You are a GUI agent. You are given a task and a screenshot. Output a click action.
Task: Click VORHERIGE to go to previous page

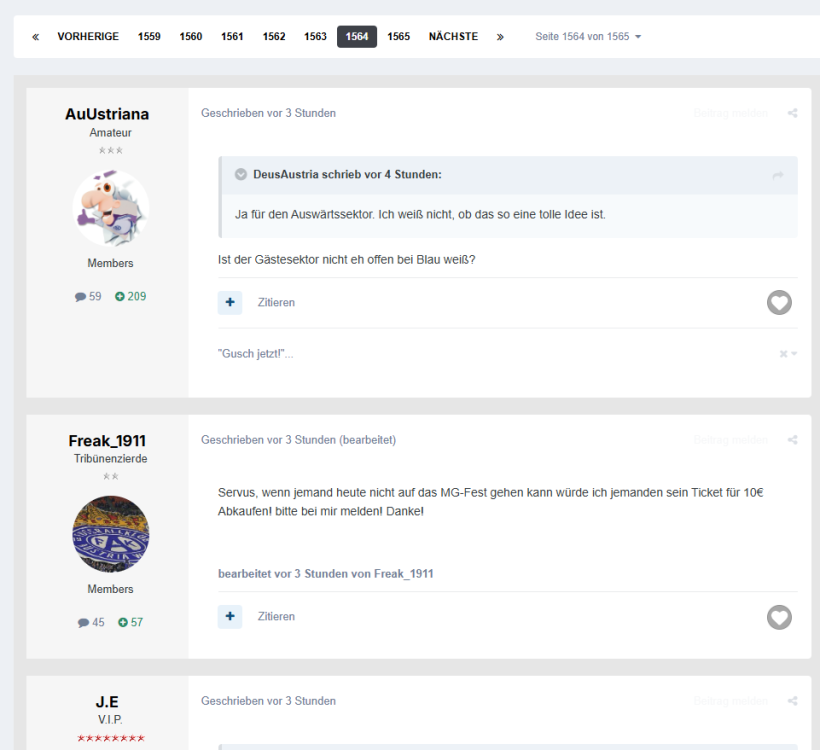(x=88, y=37)
